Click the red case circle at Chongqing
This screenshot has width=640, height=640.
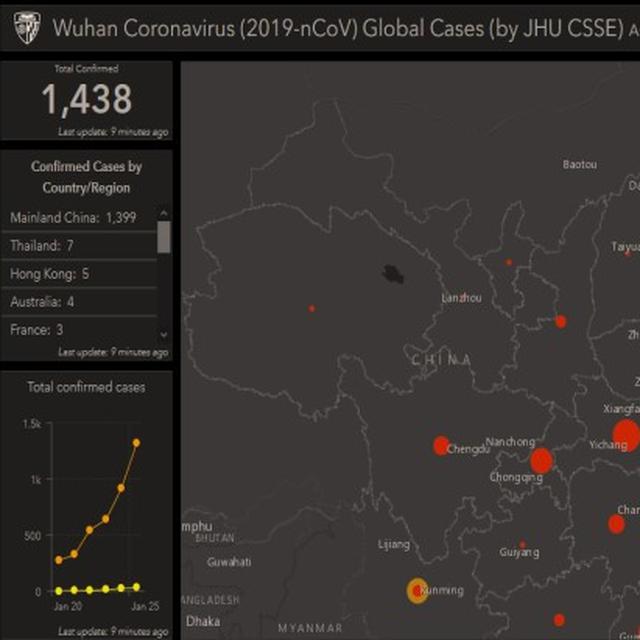pyautogui.click(x=542, y=460)
